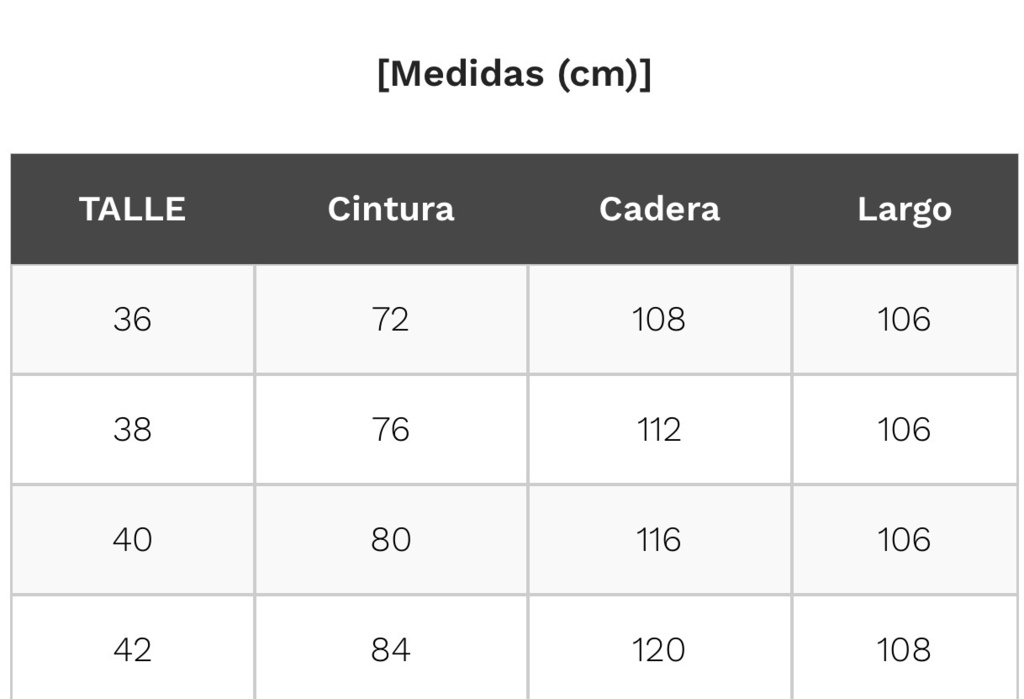Click cadera value 108 in row 36
This screenshot has width=1024, height=699.
(659, 319)
